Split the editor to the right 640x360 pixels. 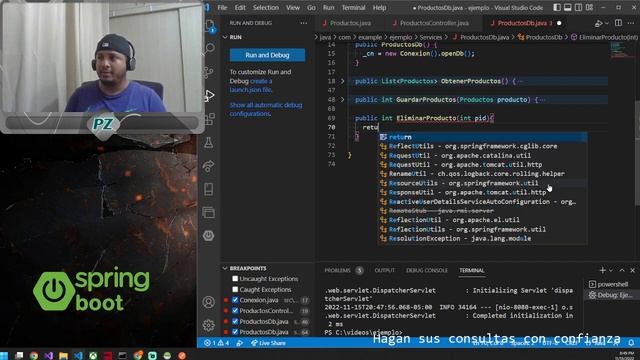[x=618, y=23]
